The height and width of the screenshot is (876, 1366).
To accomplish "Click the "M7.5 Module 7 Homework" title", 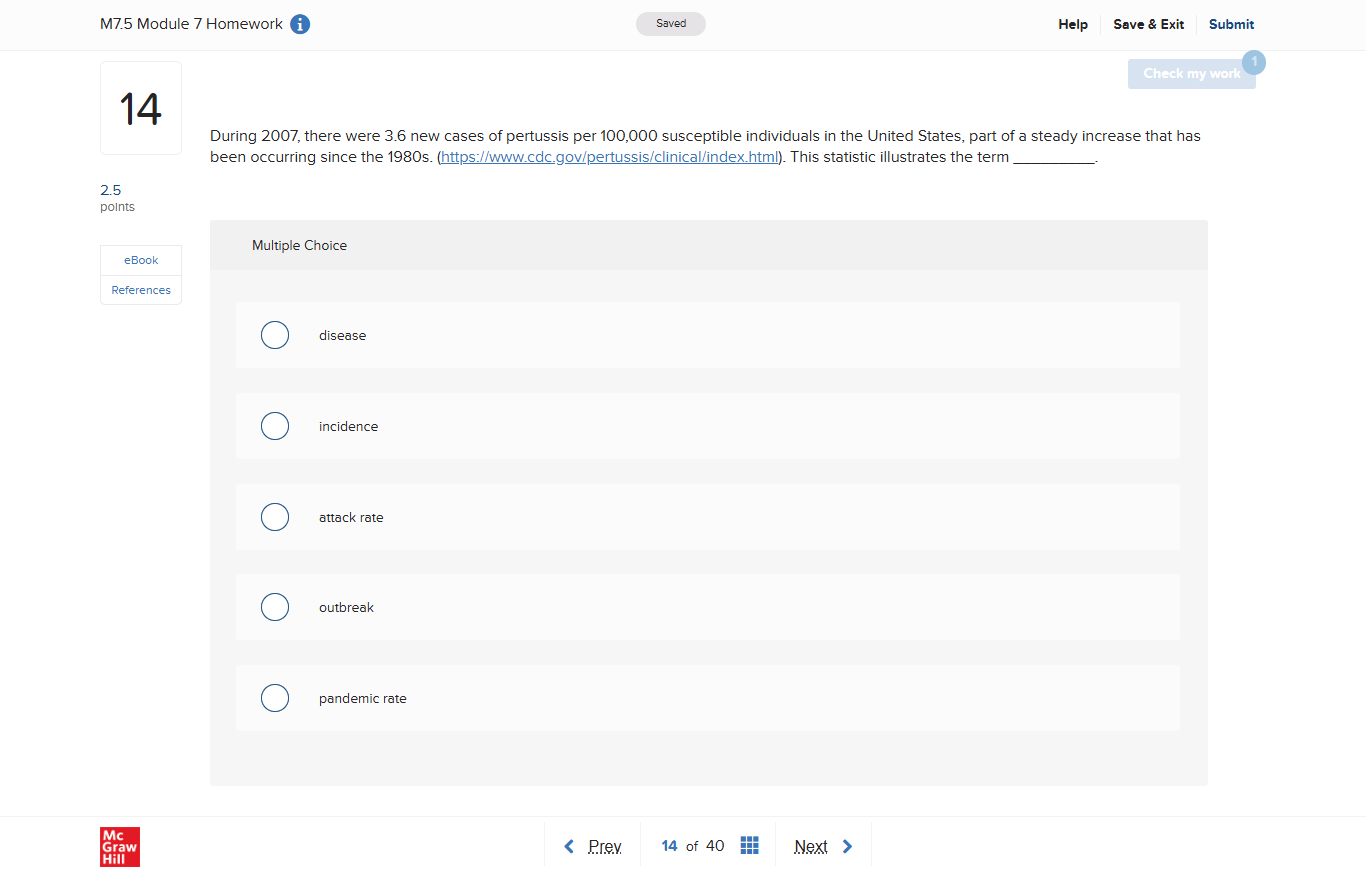I will [191, 24].
